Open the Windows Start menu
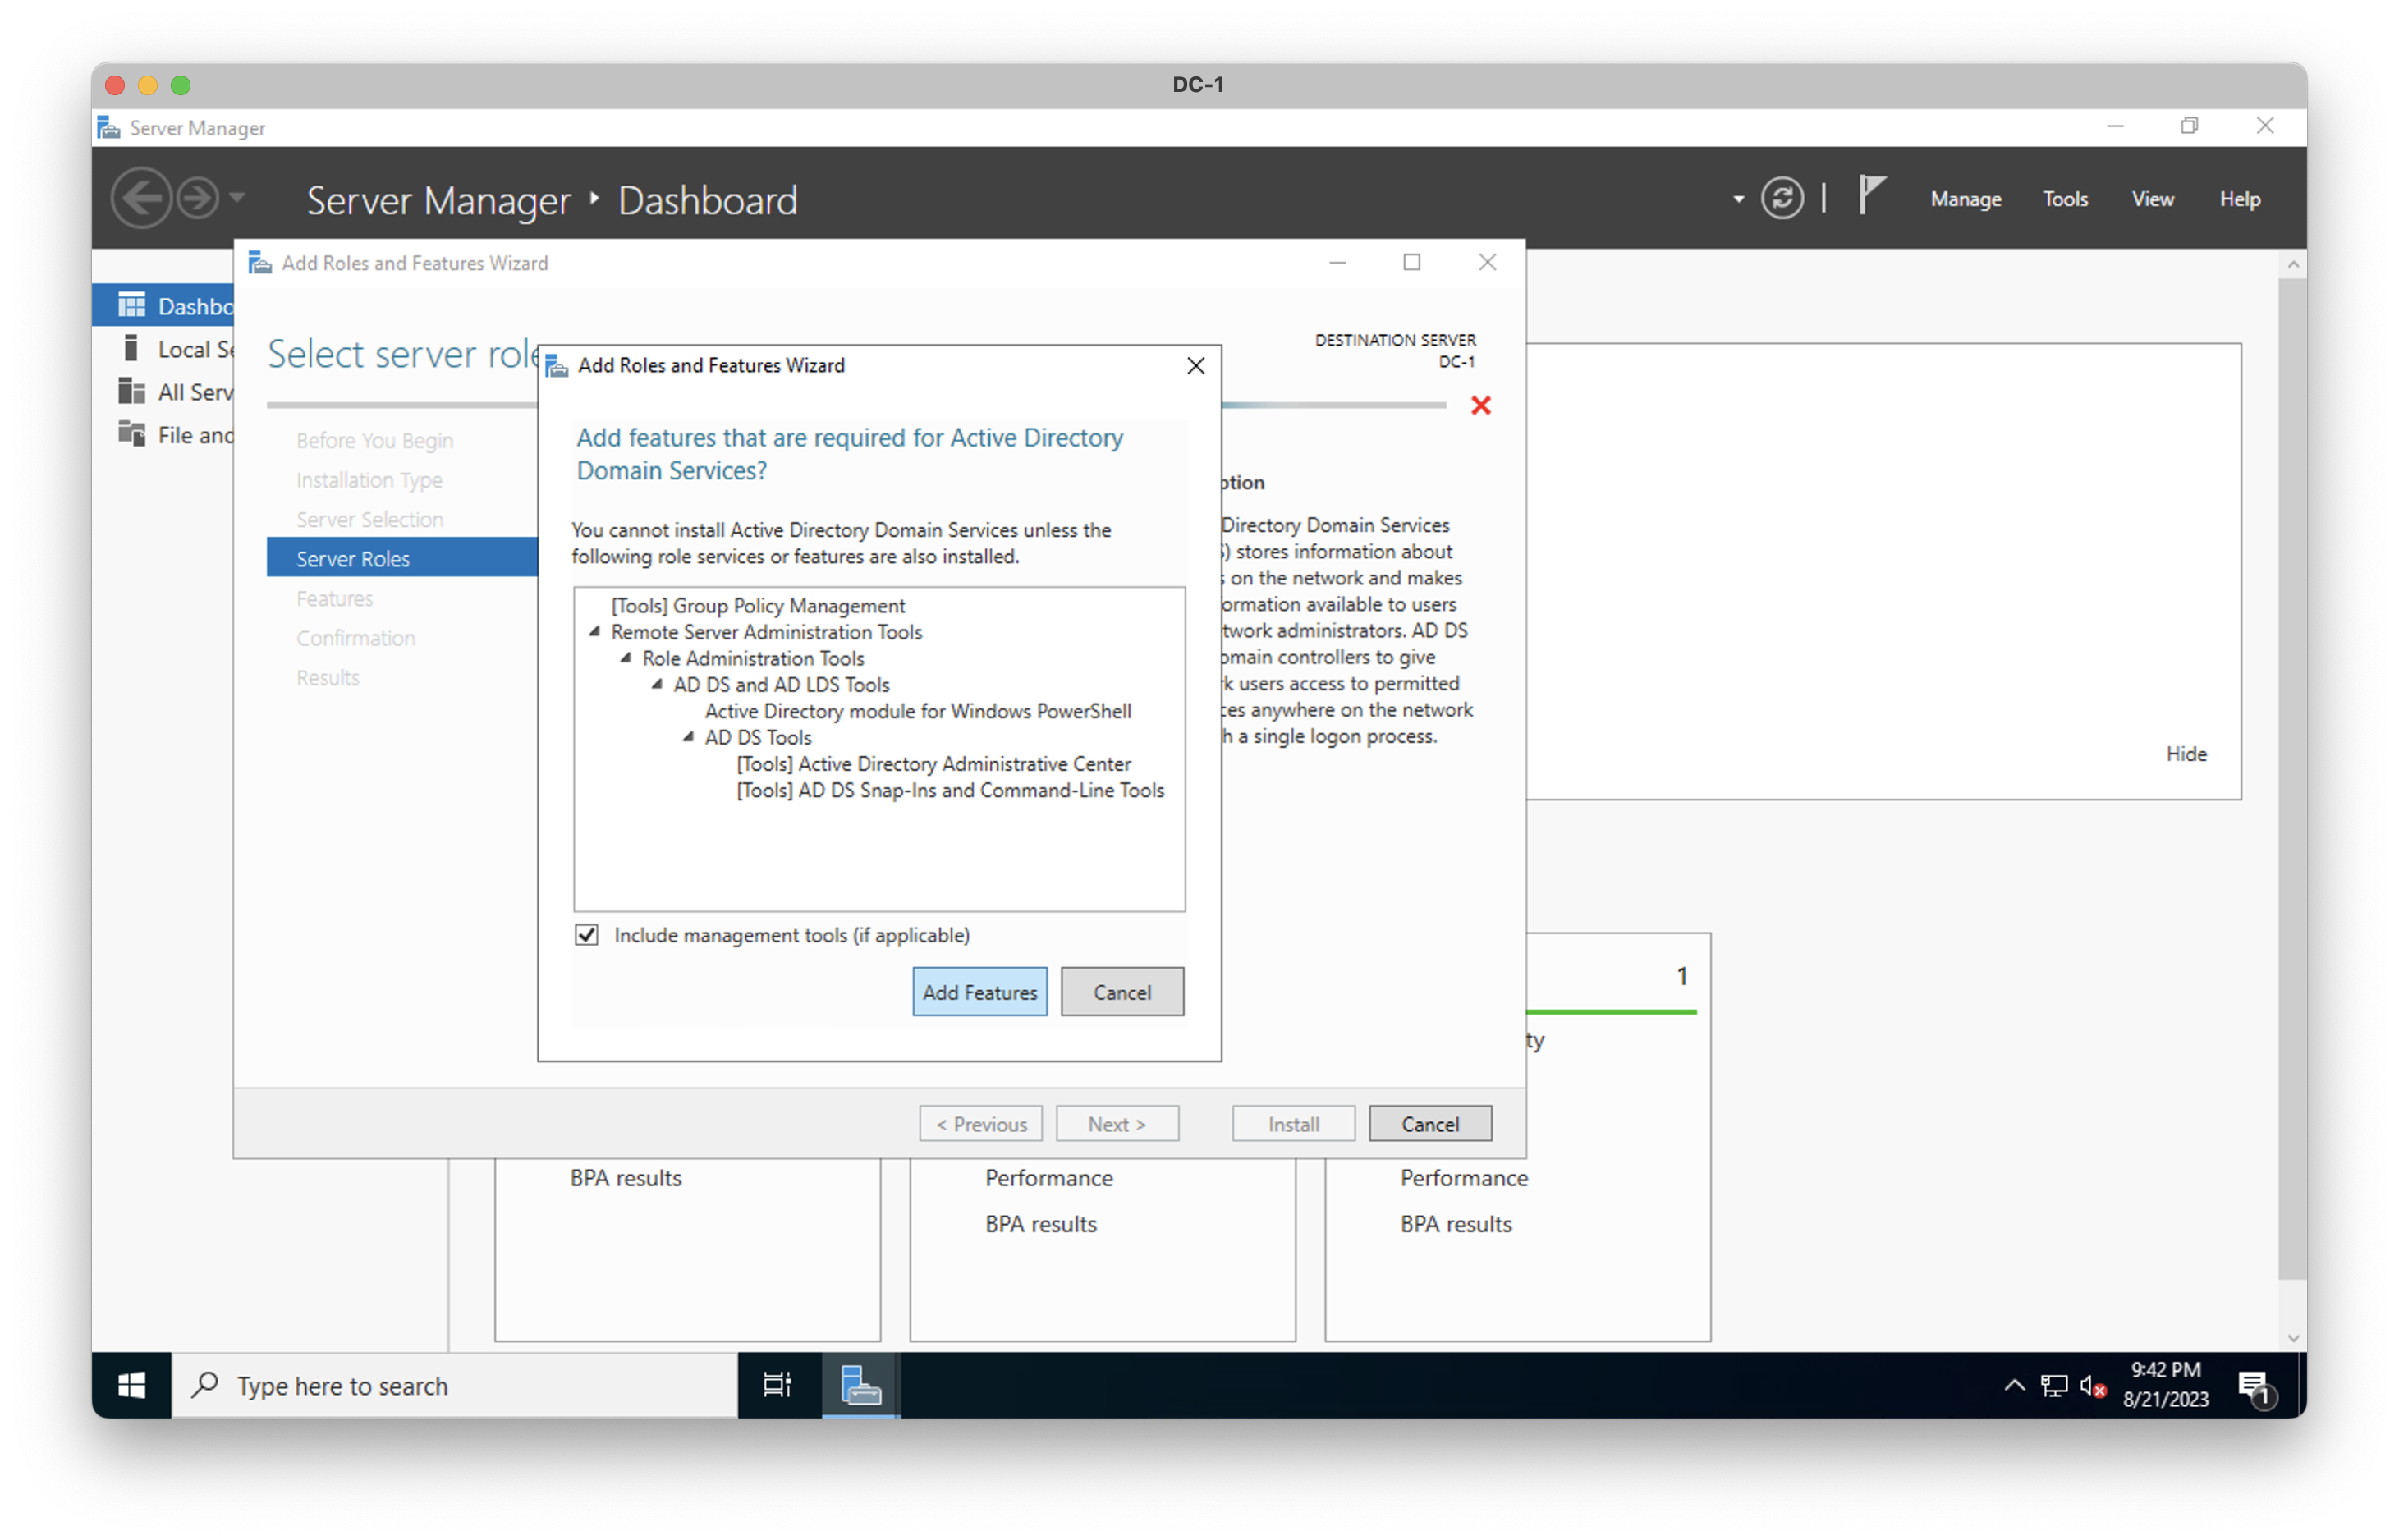 [131, 1385]
